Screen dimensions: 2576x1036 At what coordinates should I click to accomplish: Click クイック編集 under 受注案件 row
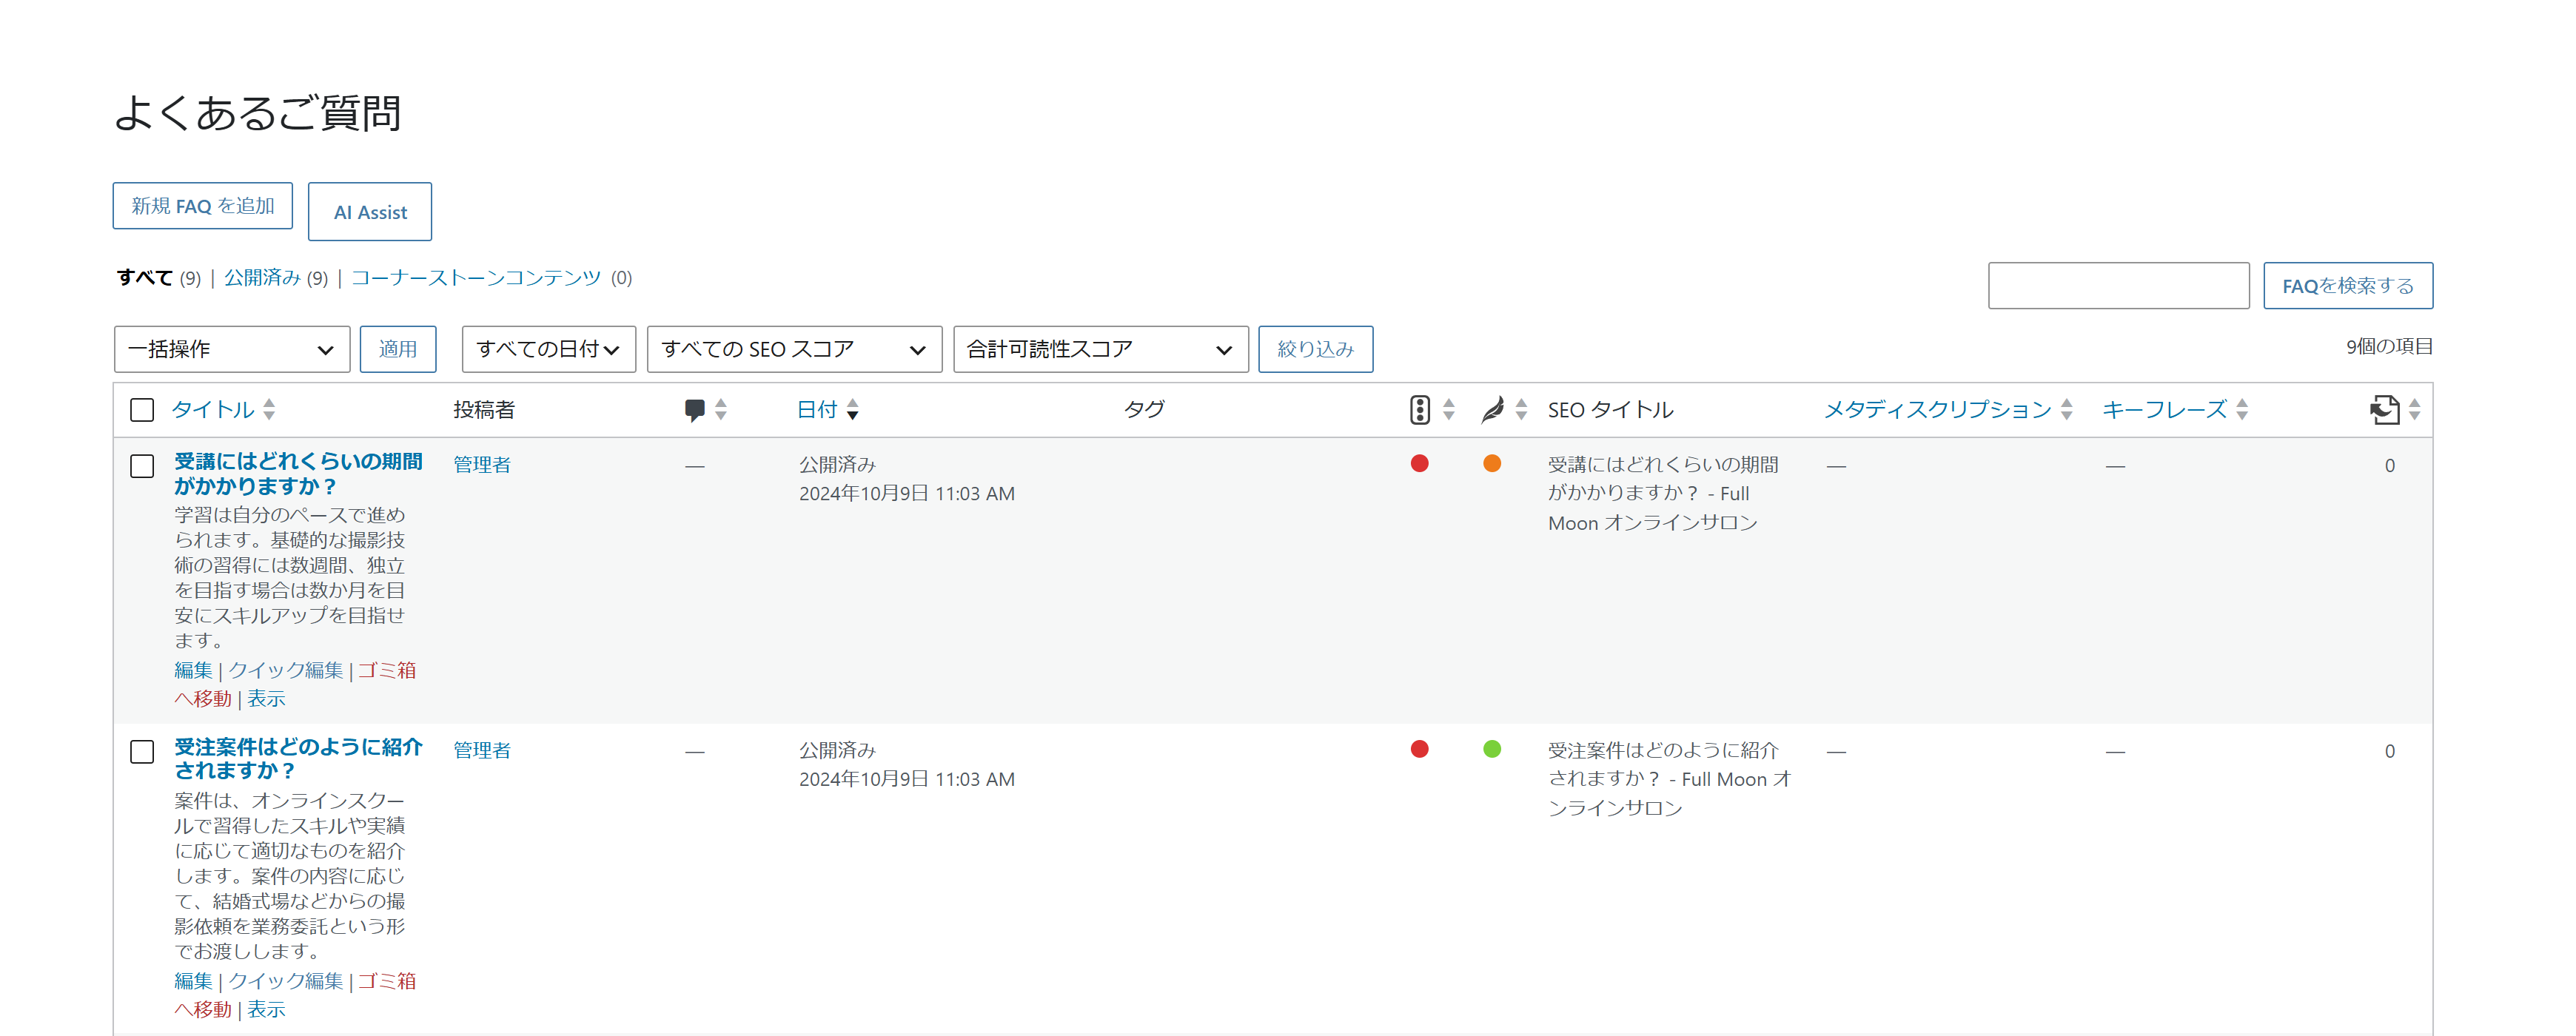[286, 981]
